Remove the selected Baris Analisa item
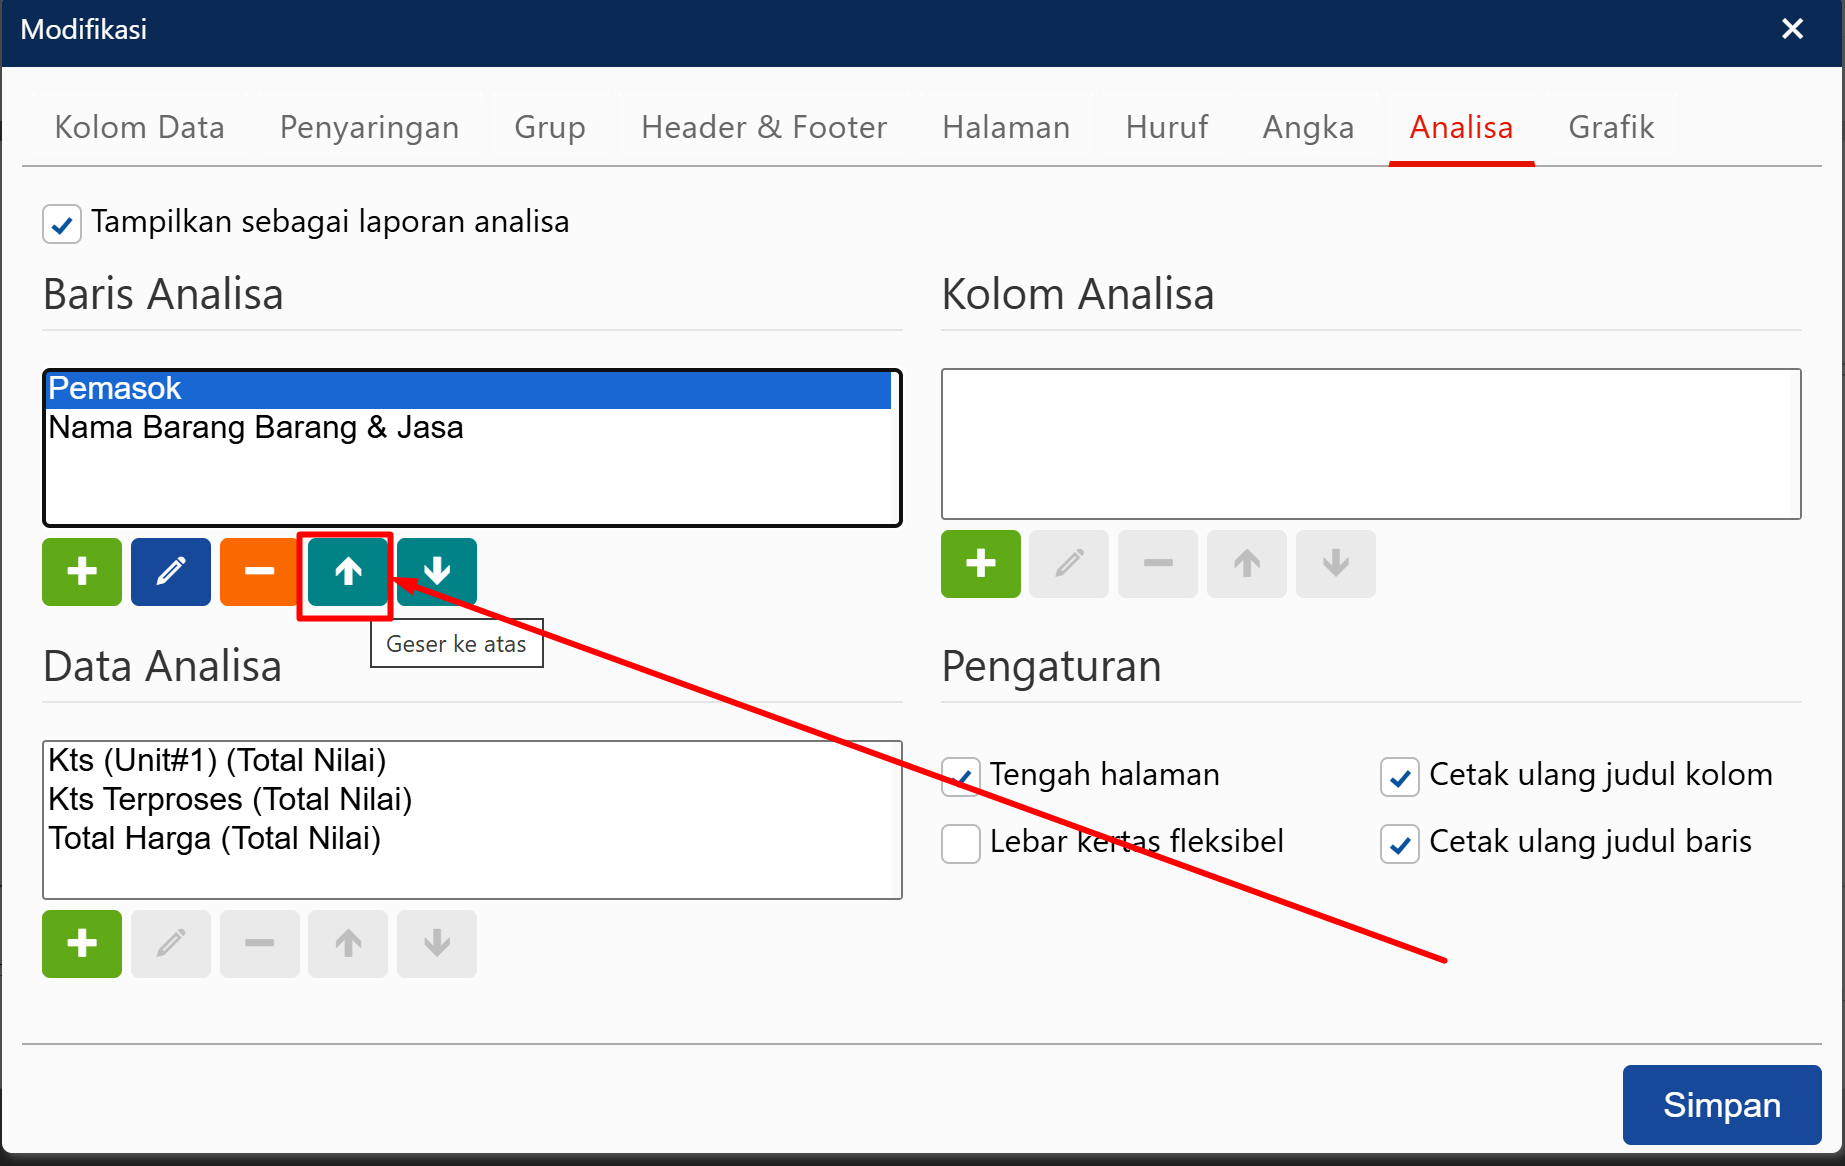Screen dimensions: 1845x1166 258,572
